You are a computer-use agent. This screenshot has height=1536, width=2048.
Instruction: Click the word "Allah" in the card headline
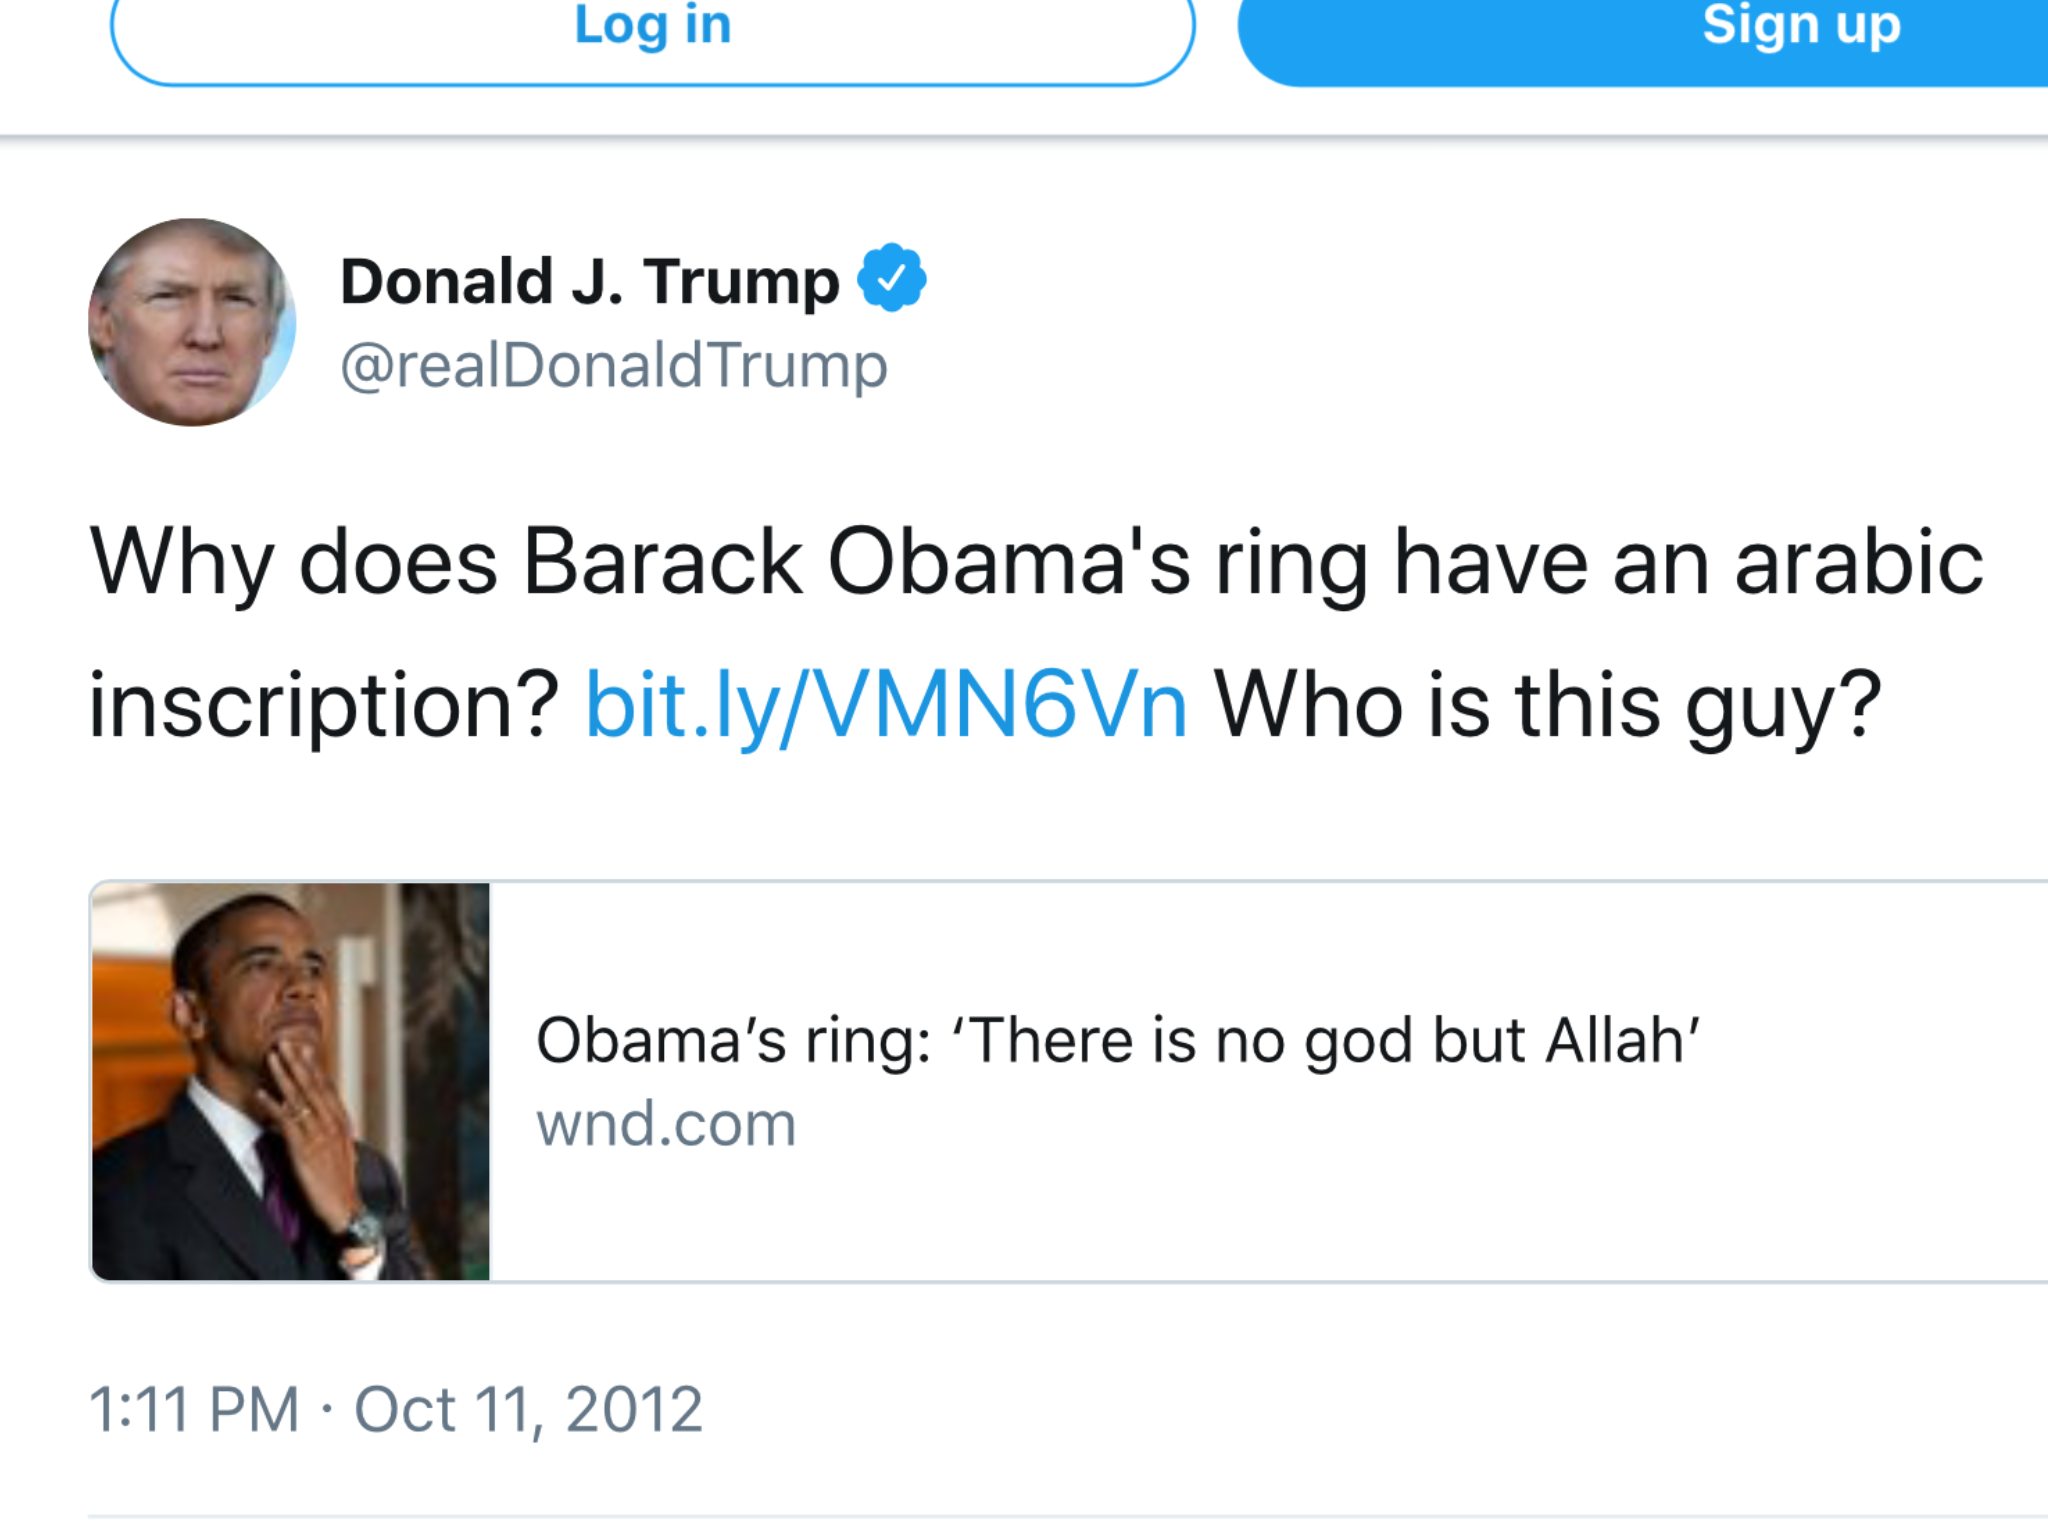coord(1621,1041)
